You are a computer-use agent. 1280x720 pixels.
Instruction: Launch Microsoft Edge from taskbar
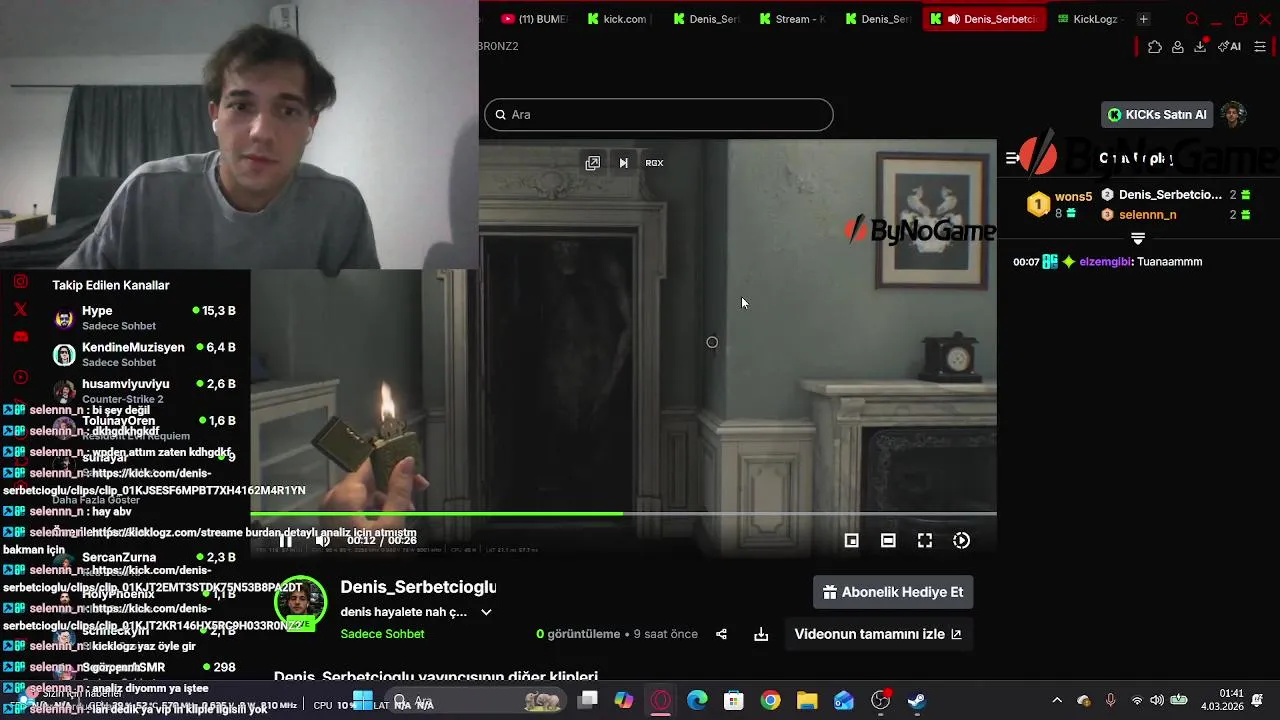click(697, 701)
